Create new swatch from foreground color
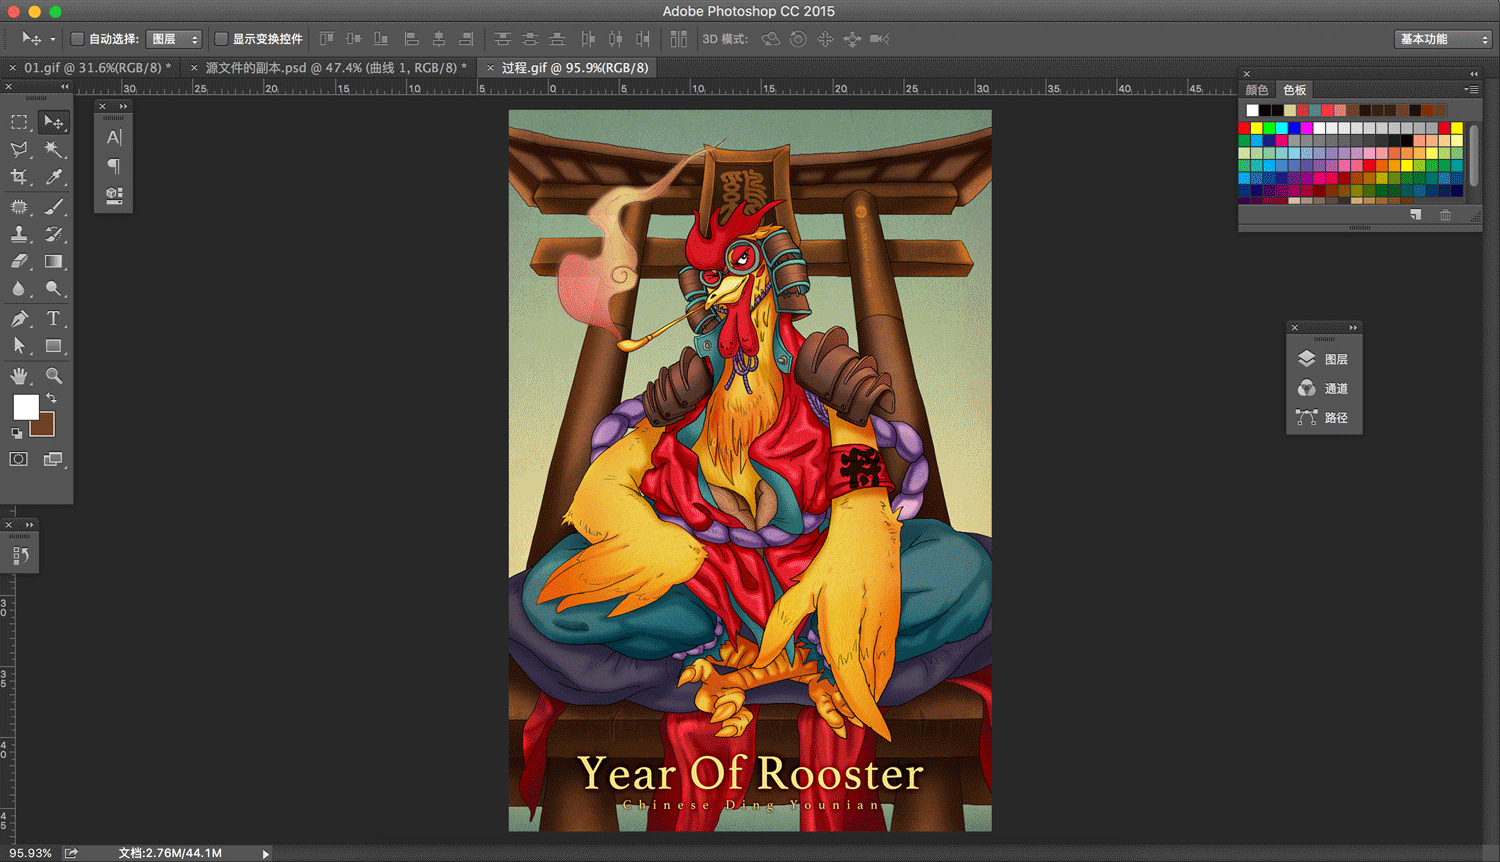The height and width of the screenshot is (862, 1500). pos(1416,215)
